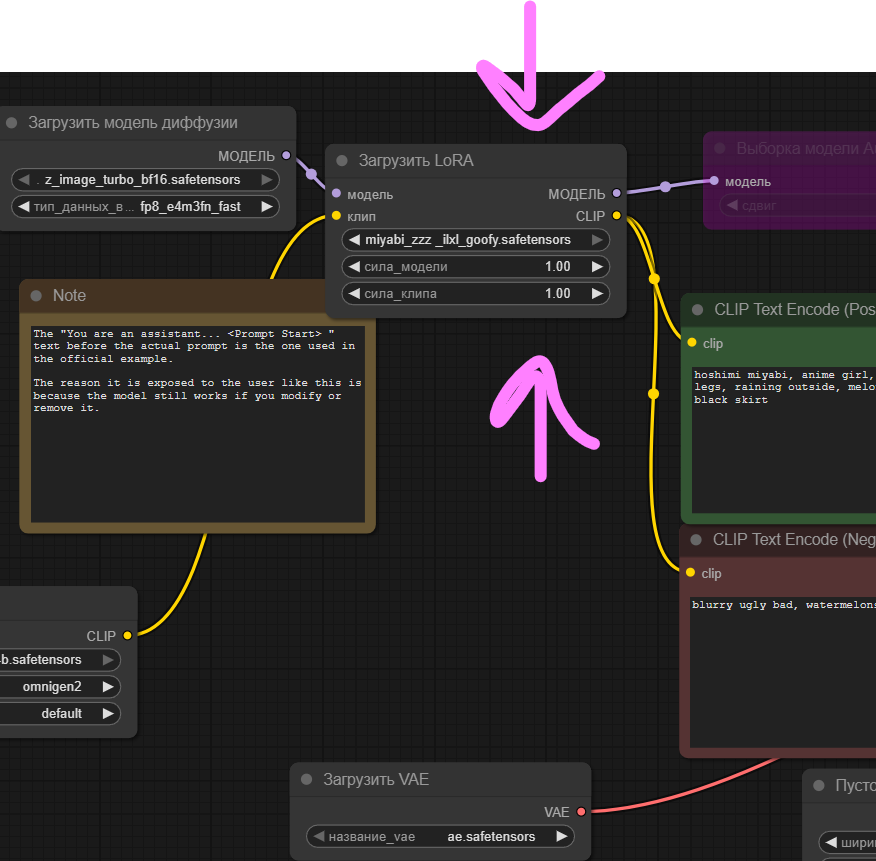876x861 pixels.
Task: Select previous model before z_image_turbo_bf16.safetensors
Action: (x=23, y=180)
